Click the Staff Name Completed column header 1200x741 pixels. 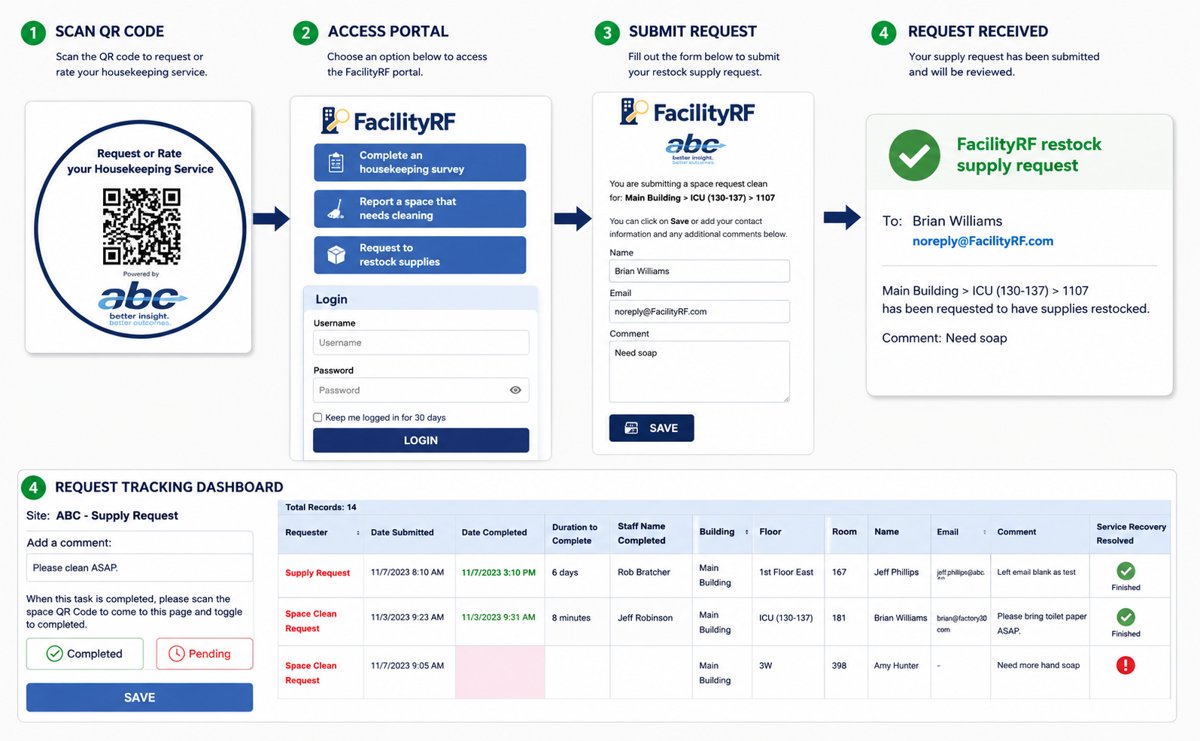pyautogui.click(x=642, y=533)
